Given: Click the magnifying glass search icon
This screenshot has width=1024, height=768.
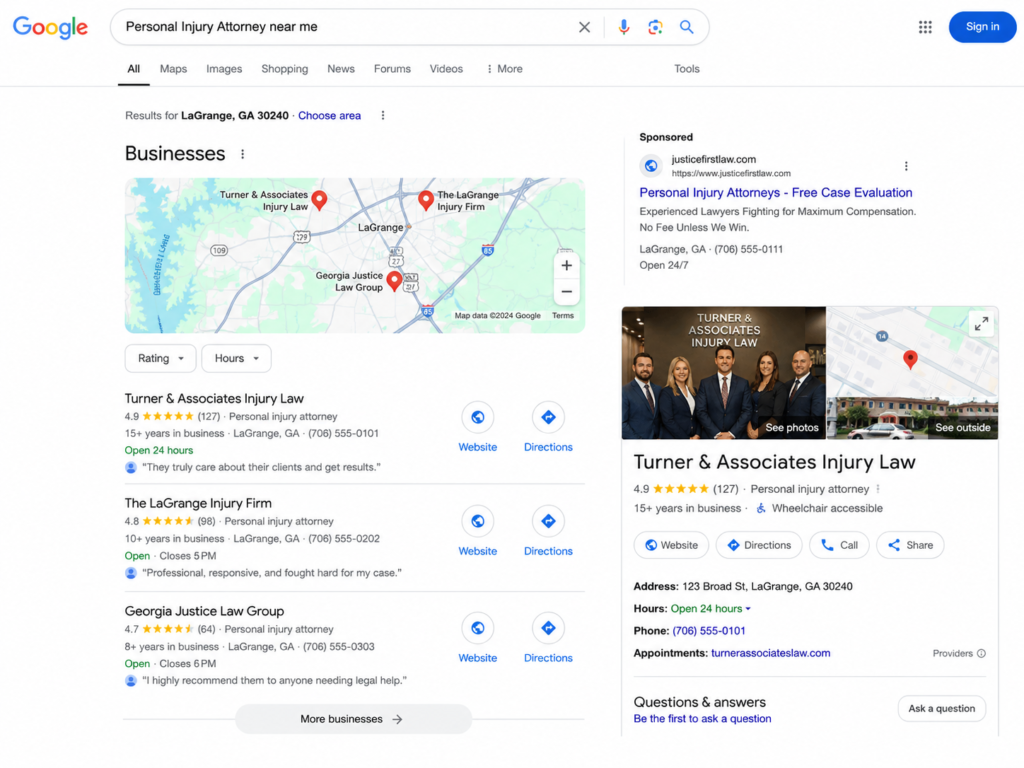Looking at the screenshot, I should (x=686, y=27).
